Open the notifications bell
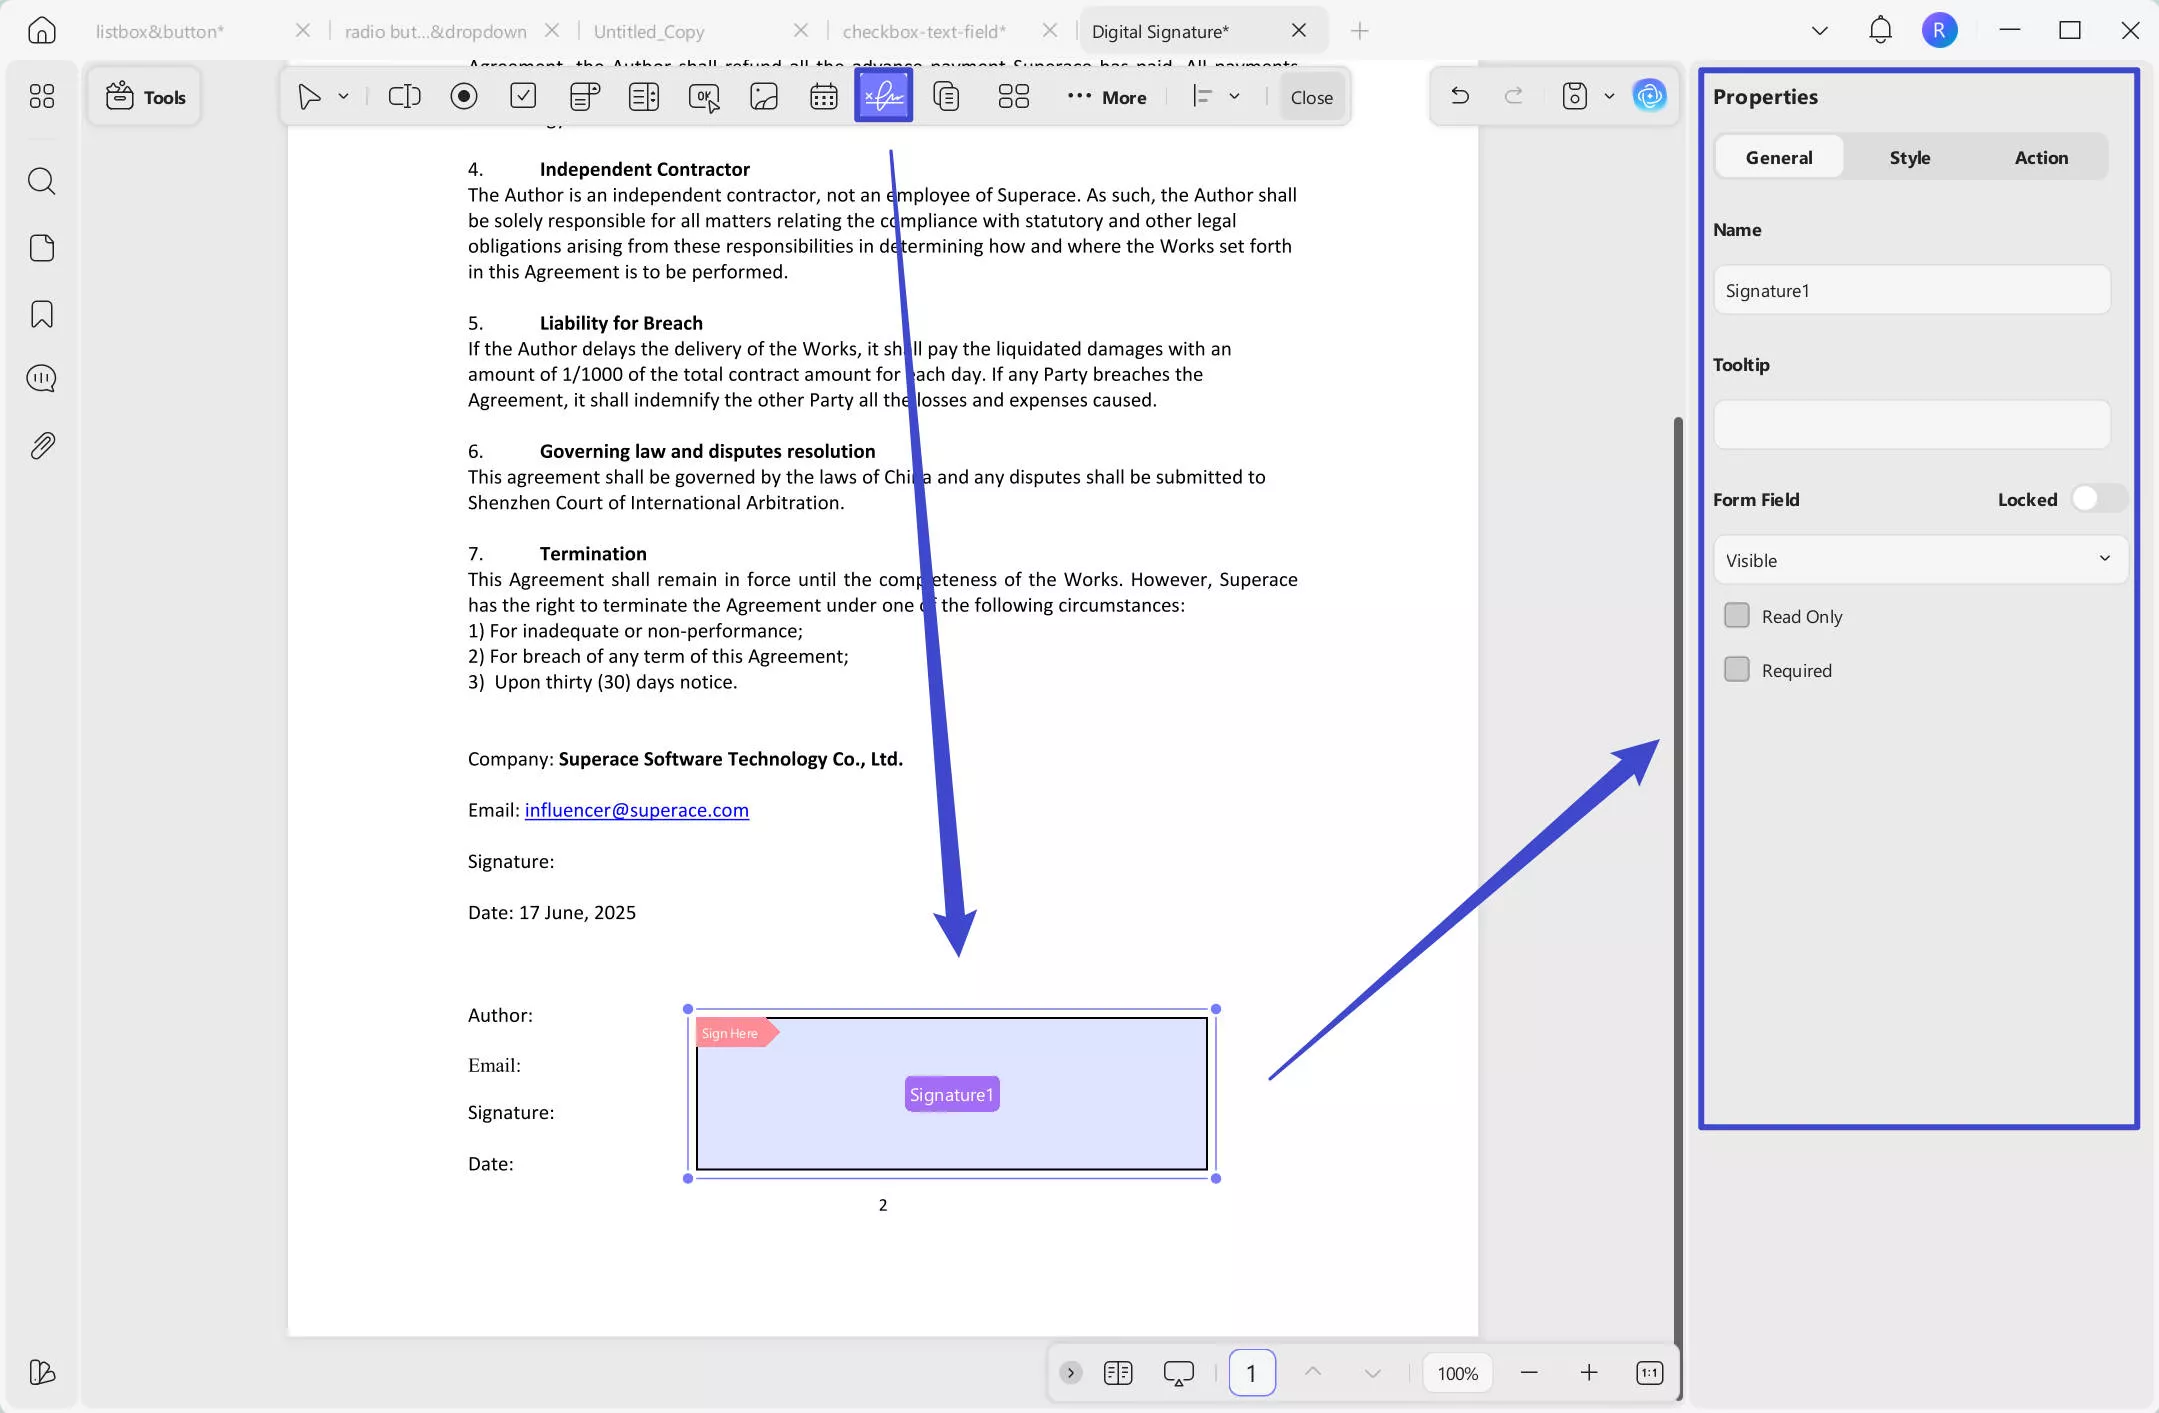This screenshot has height=1413, width=2159. [x=1880, y=30]
